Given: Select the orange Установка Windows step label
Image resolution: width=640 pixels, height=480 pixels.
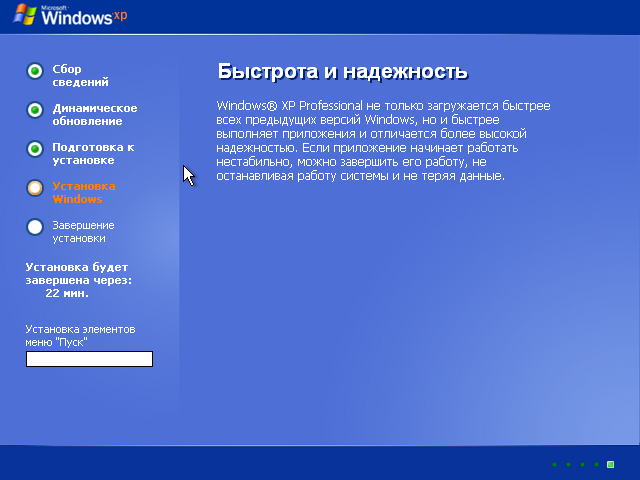Looking at the screenshot, I should (x=84, y=193).
